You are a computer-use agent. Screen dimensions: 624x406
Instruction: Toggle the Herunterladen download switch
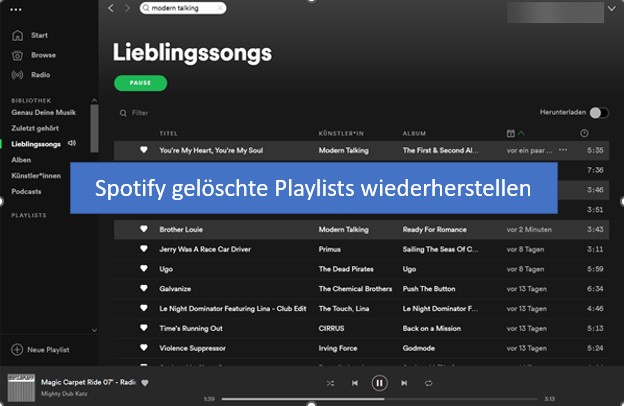coord(598,113)
